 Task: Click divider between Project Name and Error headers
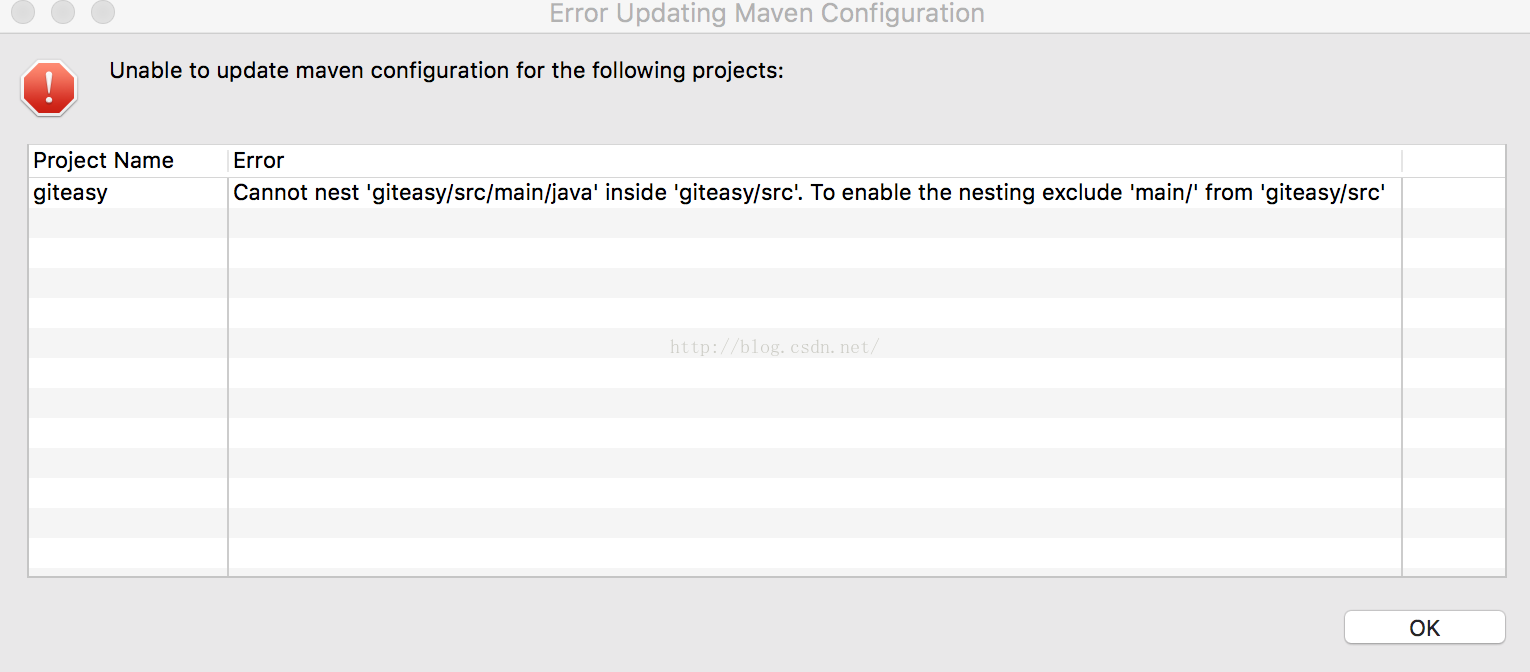[228, 160]
